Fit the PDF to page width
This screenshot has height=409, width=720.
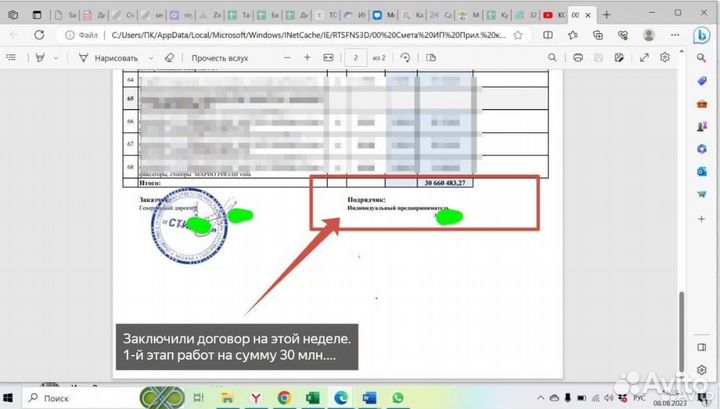pyautogui.click(x=328, y=57)
